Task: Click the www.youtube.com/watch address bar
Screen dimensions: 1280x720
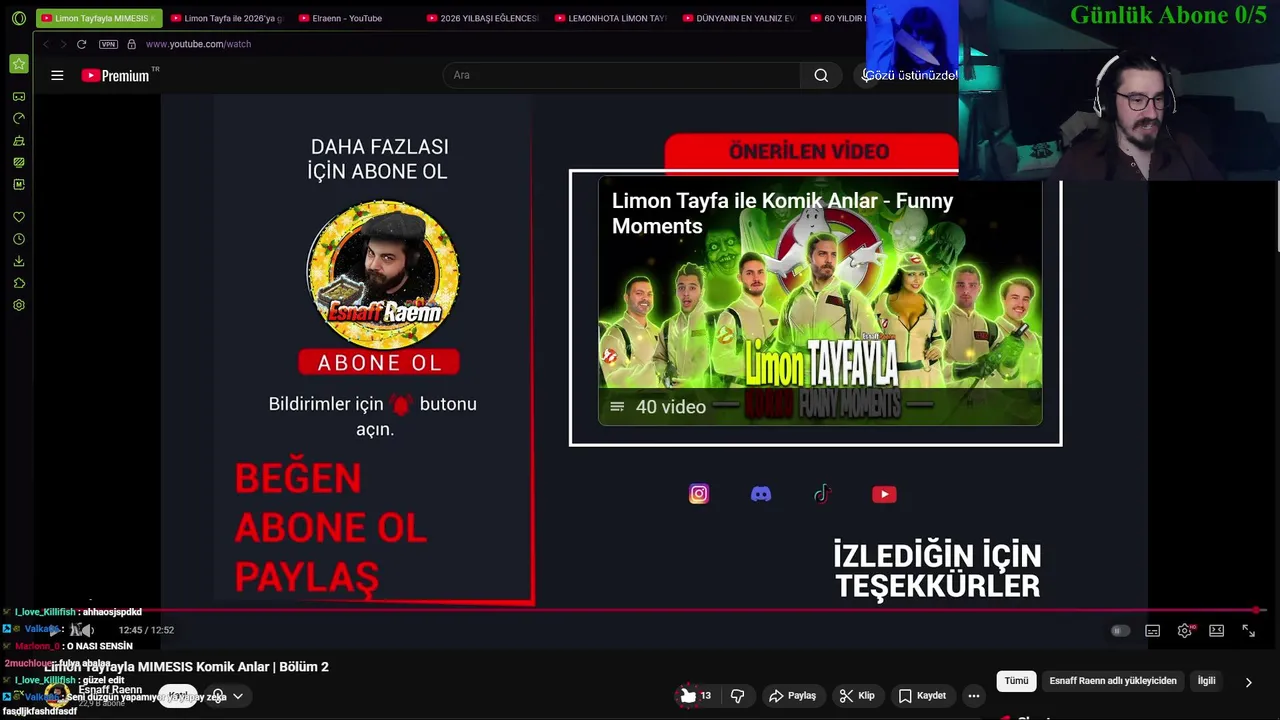Action: 198,44
